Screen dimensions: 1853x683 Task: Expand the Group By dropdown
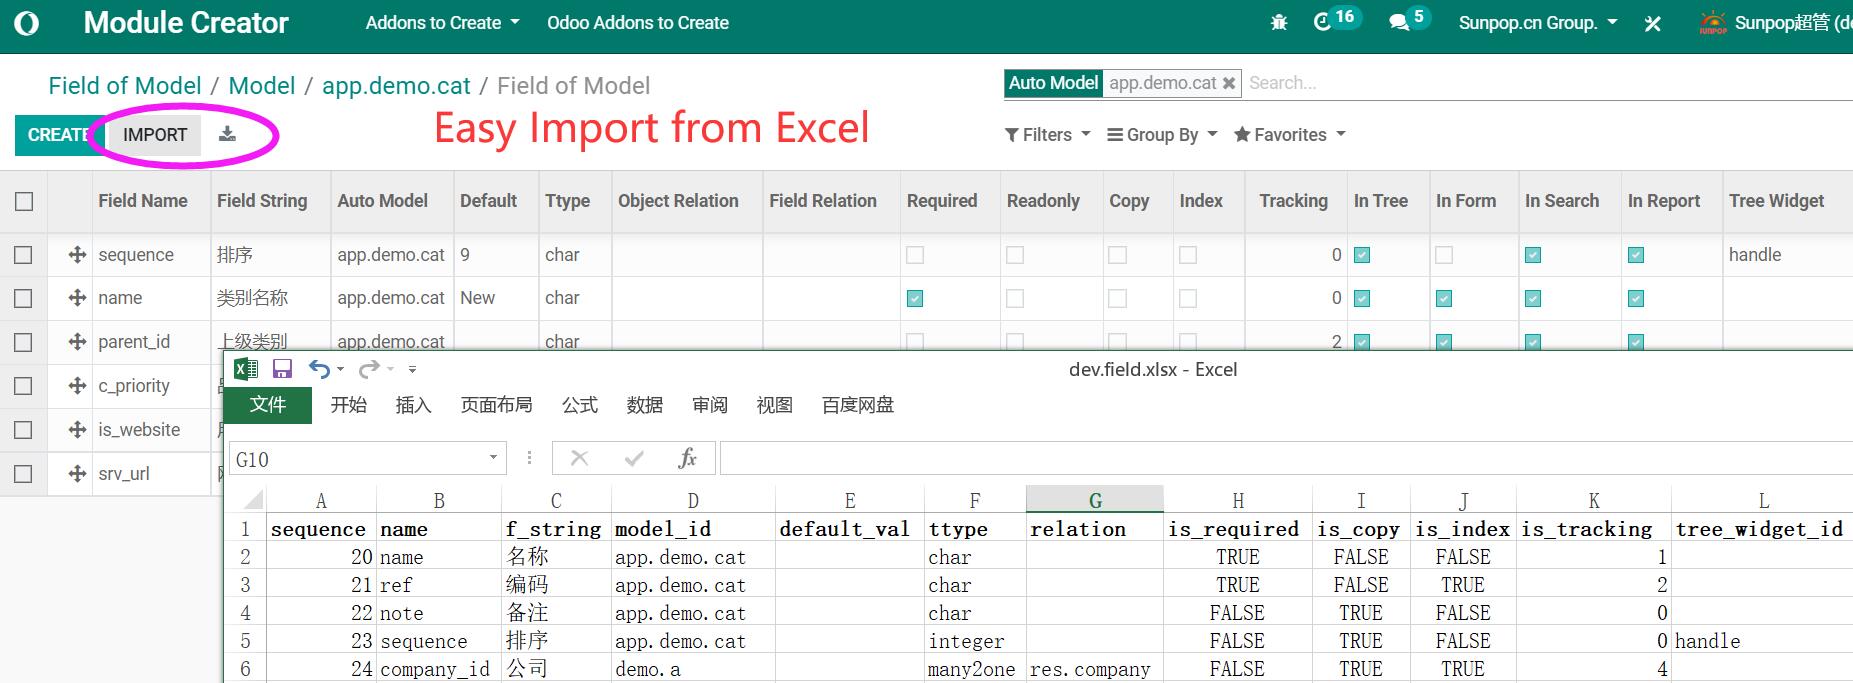[x=1162, y=135]
